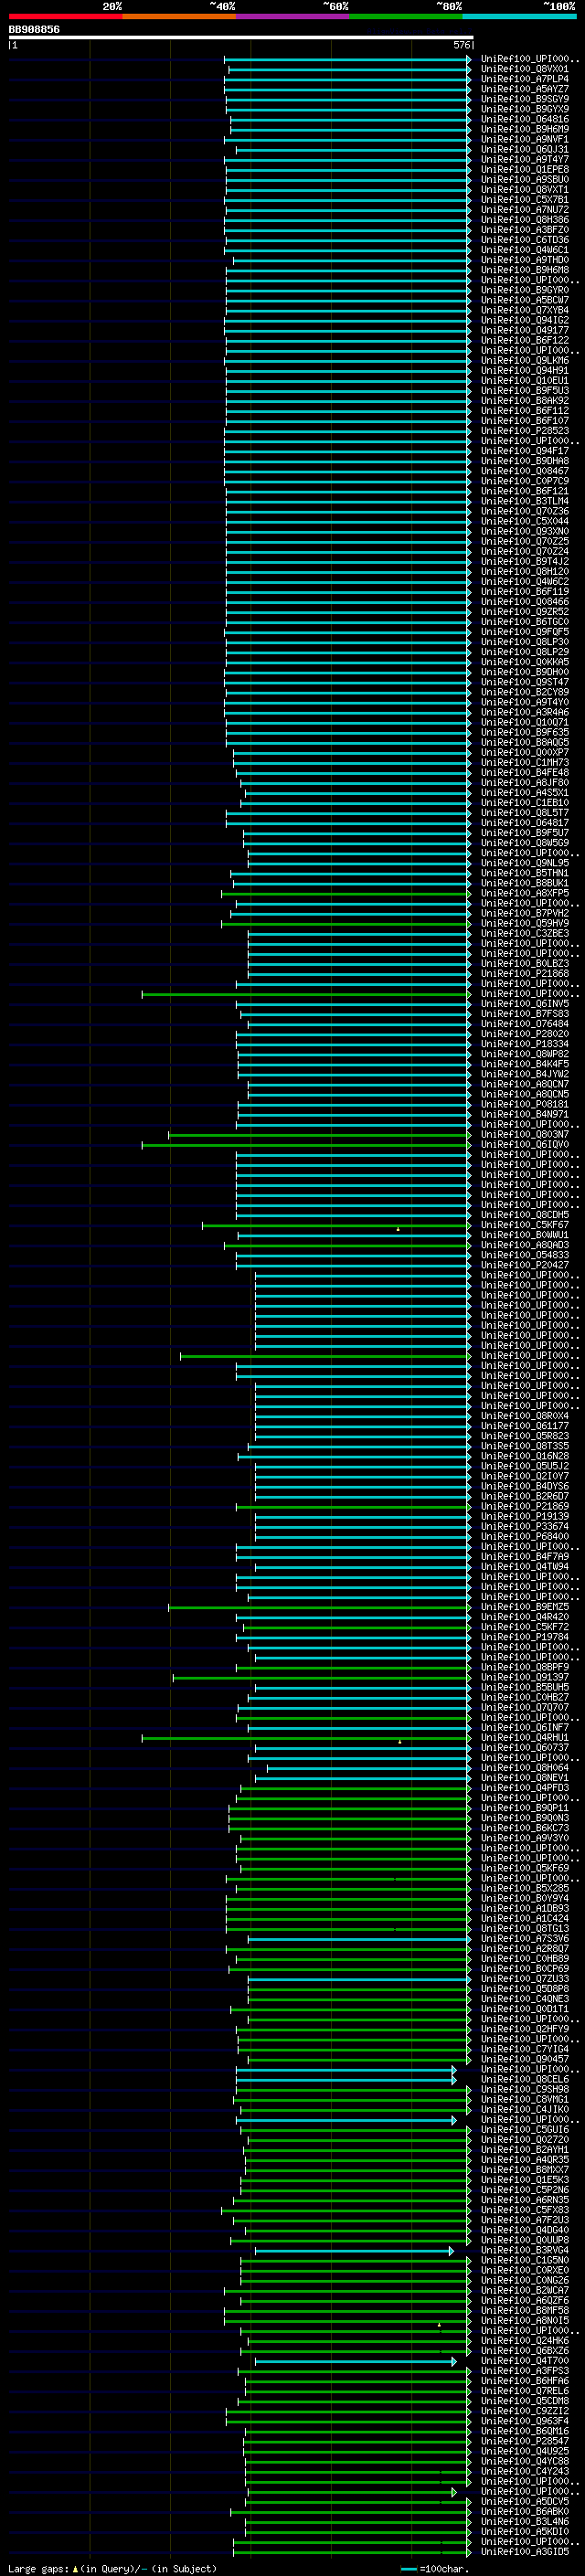Select the UniRef100_A8QAD3 label
Screen dimensions: 585x2576
coord(525,1245)
